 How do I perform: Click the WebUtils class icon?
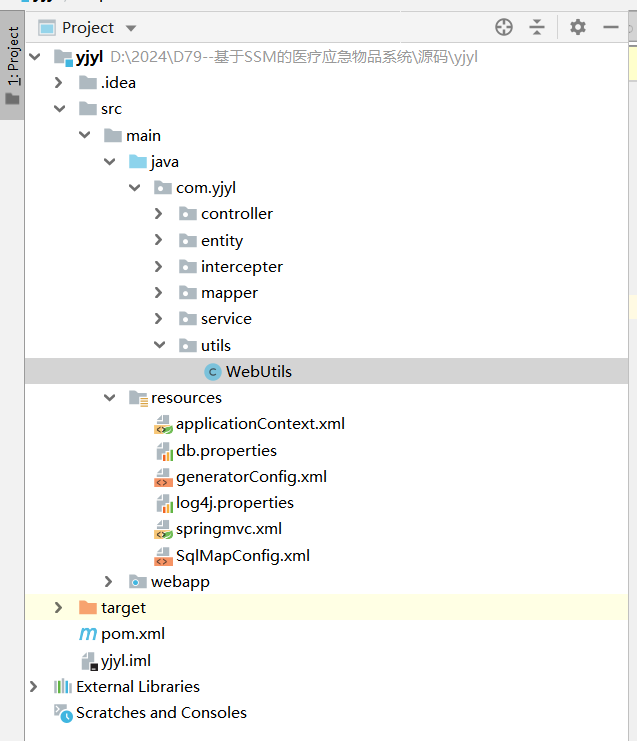pyautogui.click(x=212, y=371)
